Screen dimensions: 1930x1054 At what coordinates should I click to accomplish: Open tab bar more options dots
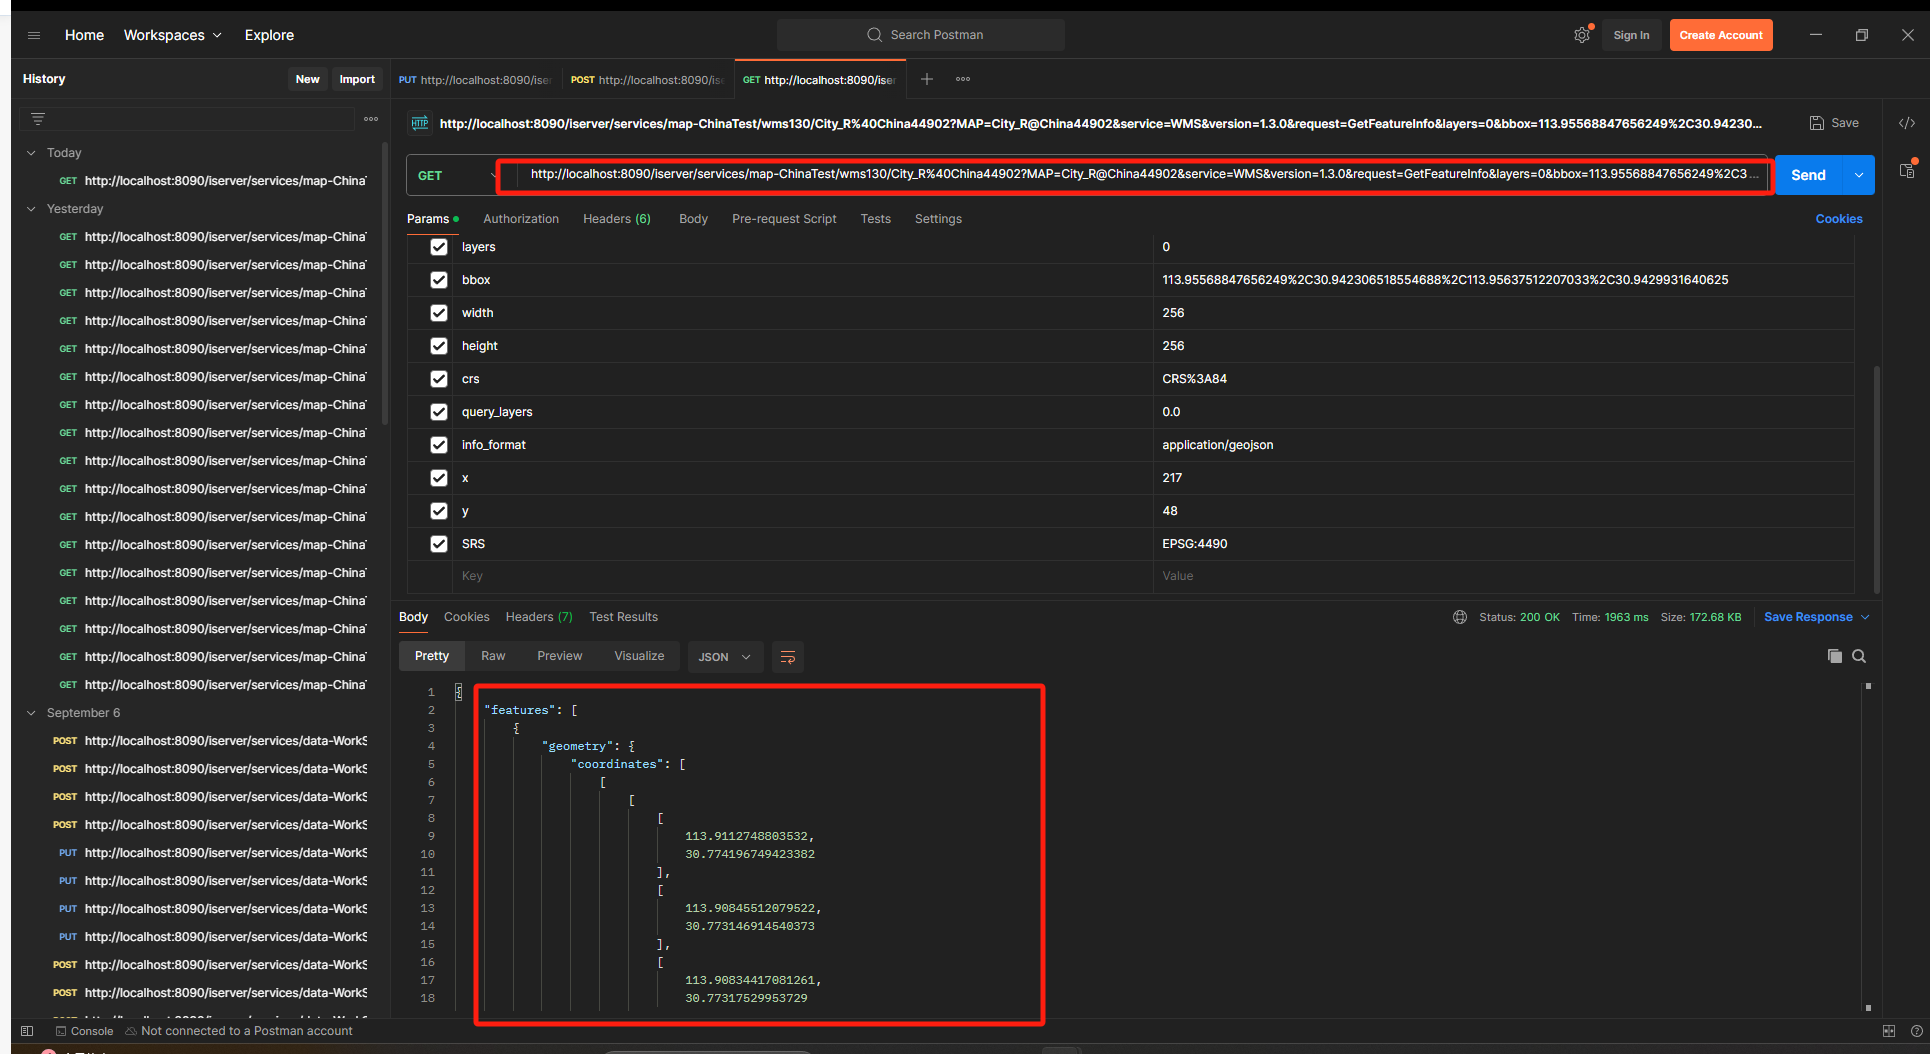(963, 79)
